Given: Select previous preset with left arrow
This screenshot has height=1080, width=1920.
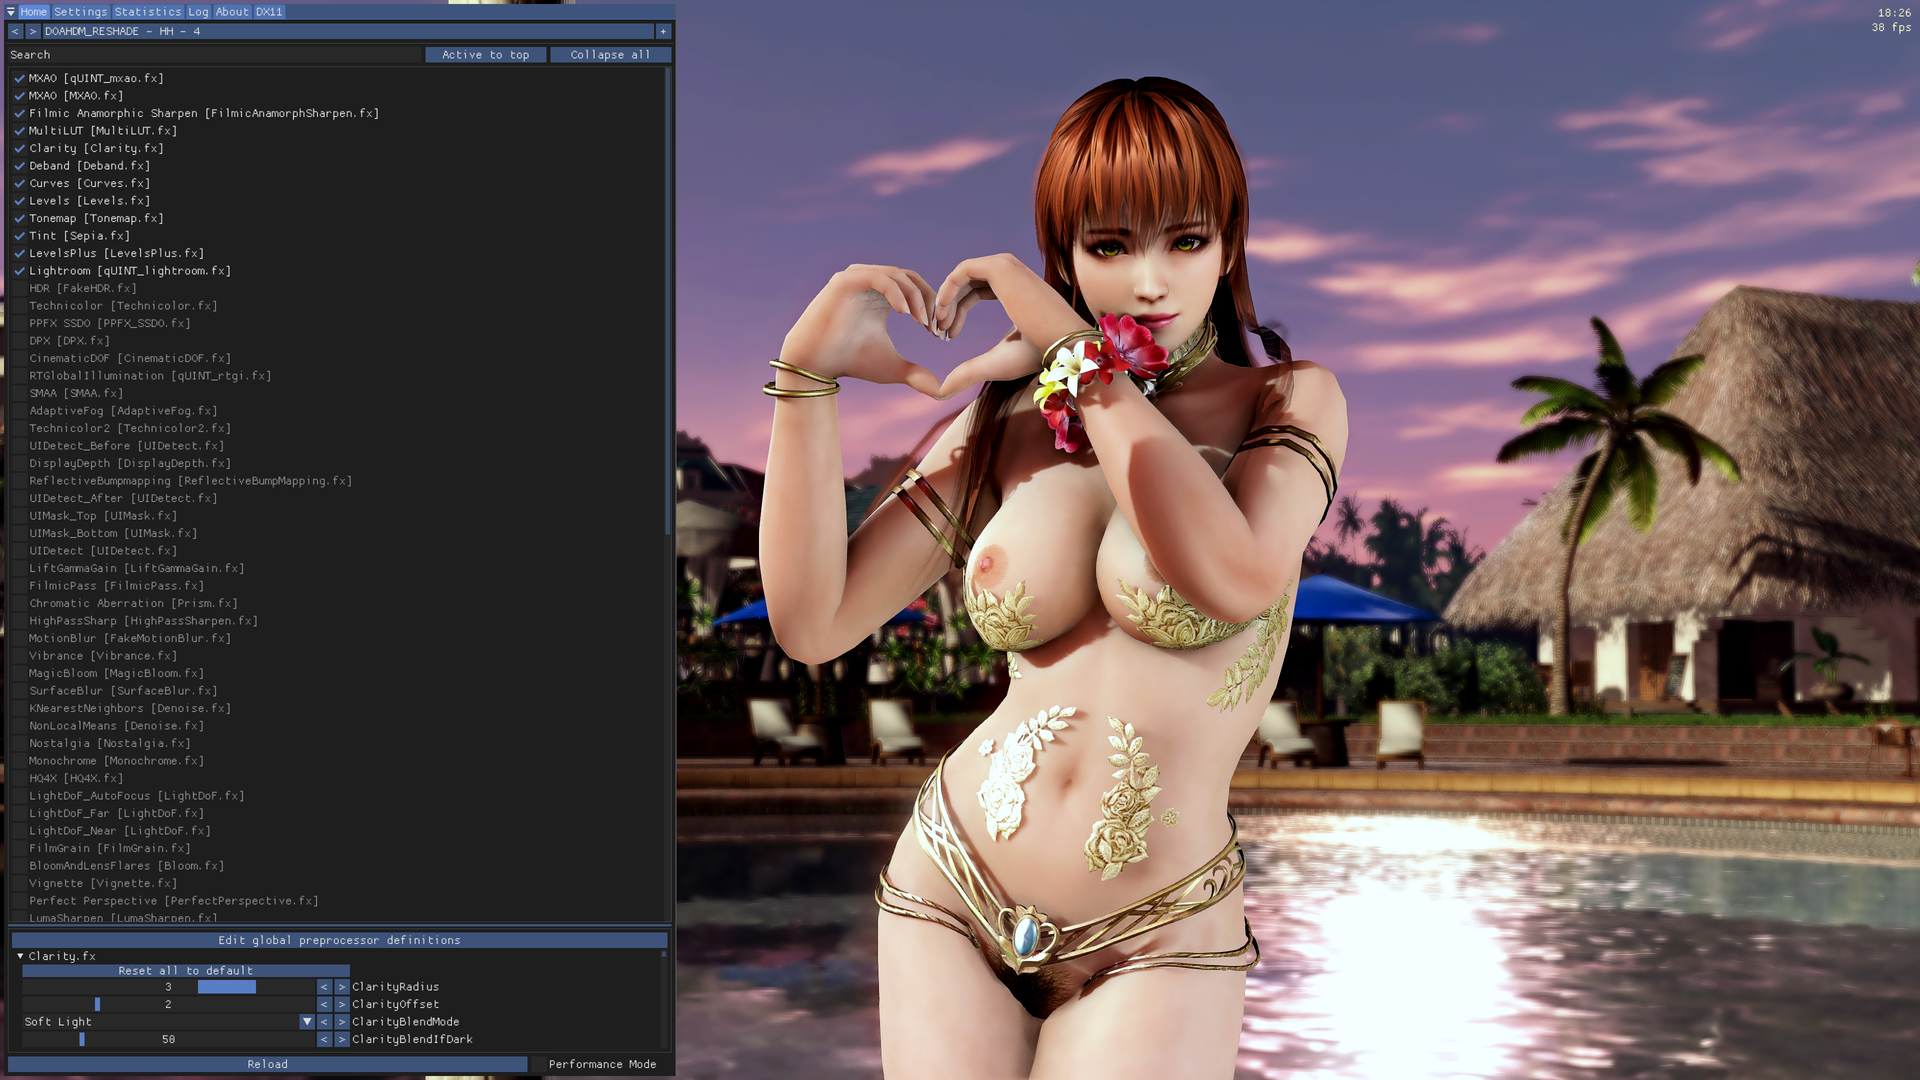Looking at the screenshot, I should coord(15,32).
